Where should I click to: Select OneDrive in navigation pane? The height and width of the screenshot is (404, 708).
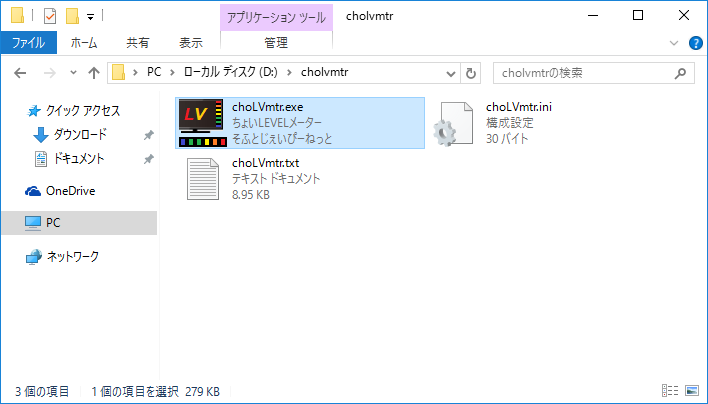coord(70,191)
